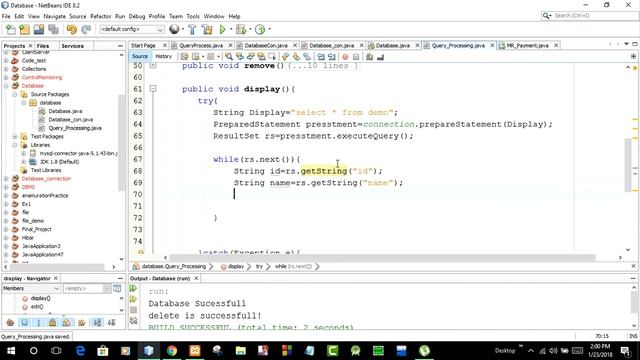
Task: Toggle Sort by Name in Navigator
Action: tap(97, 322)
